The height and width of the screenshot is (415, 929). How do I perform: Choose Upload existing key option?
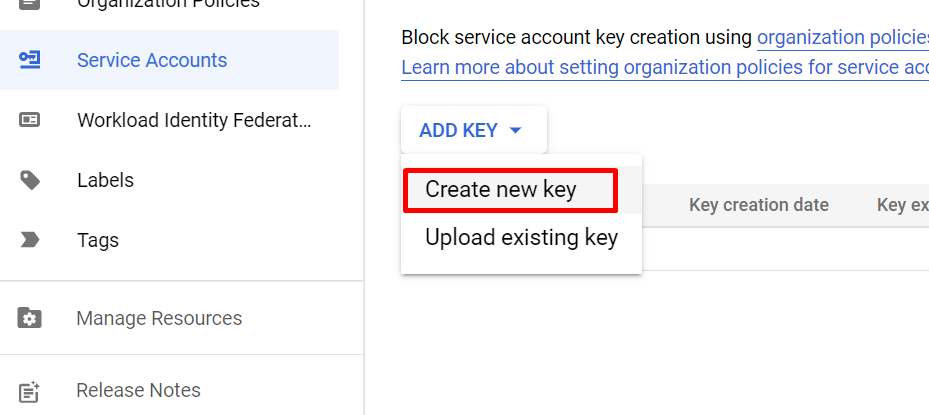[x=521, y=238]
